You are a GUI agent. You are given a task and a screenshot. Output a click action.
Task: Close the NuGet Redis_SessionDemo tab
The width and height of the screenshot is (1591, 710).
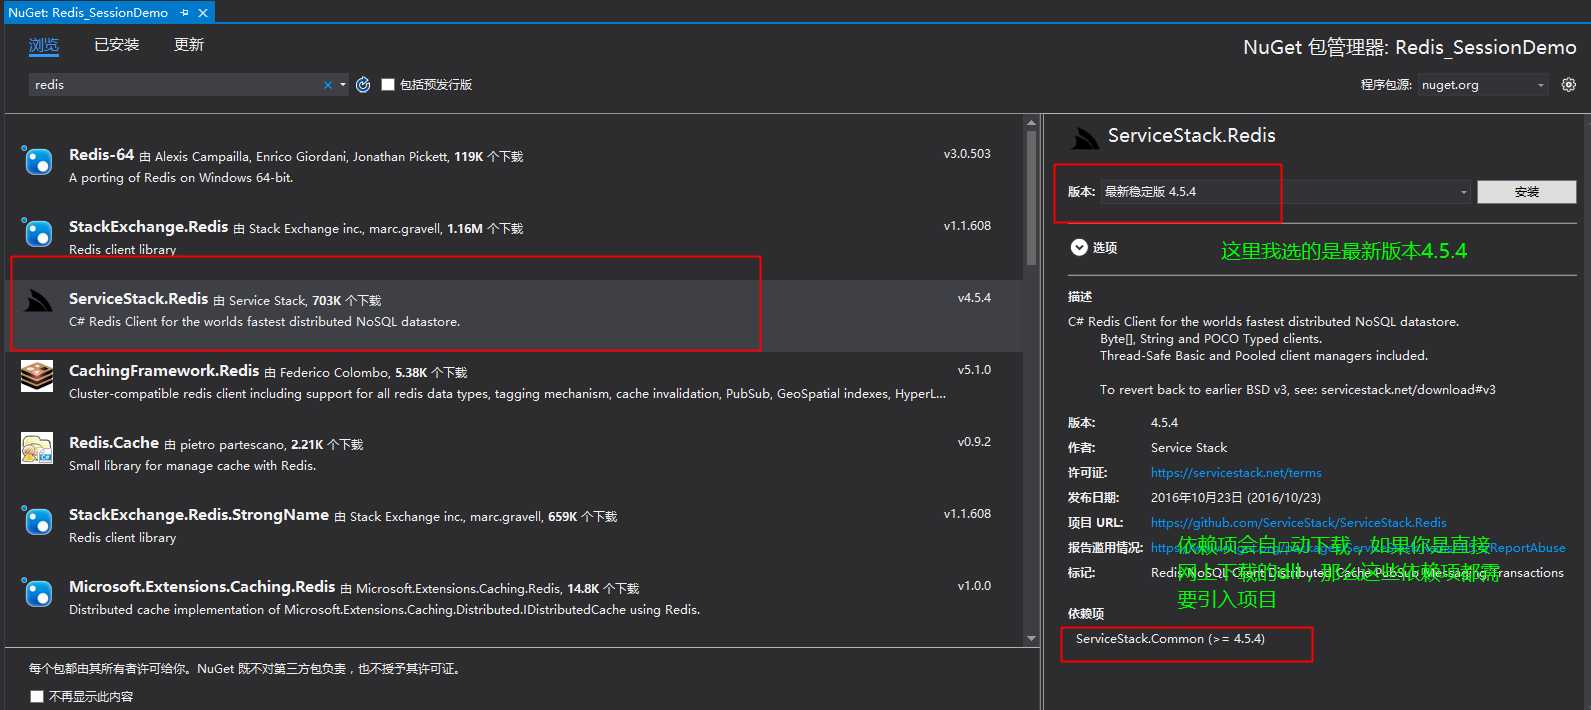[x=203, y=13]
